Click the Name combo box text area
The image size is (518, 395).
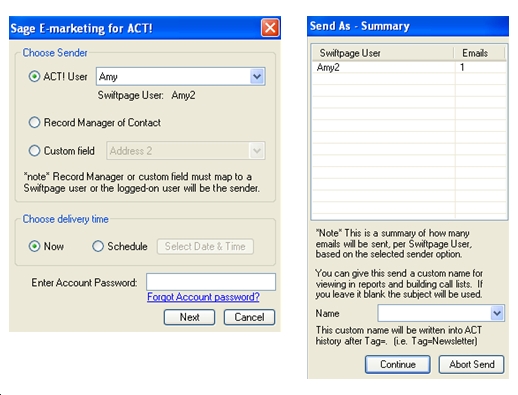click(x=434, y=313)
